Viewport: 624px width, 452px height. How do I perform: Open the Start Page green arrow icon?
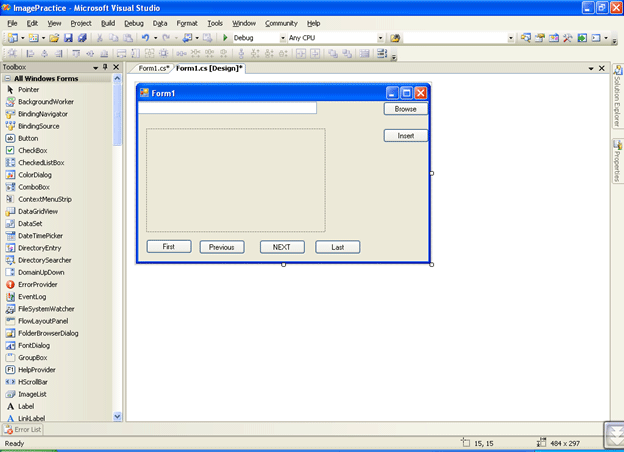click(582, 38)
